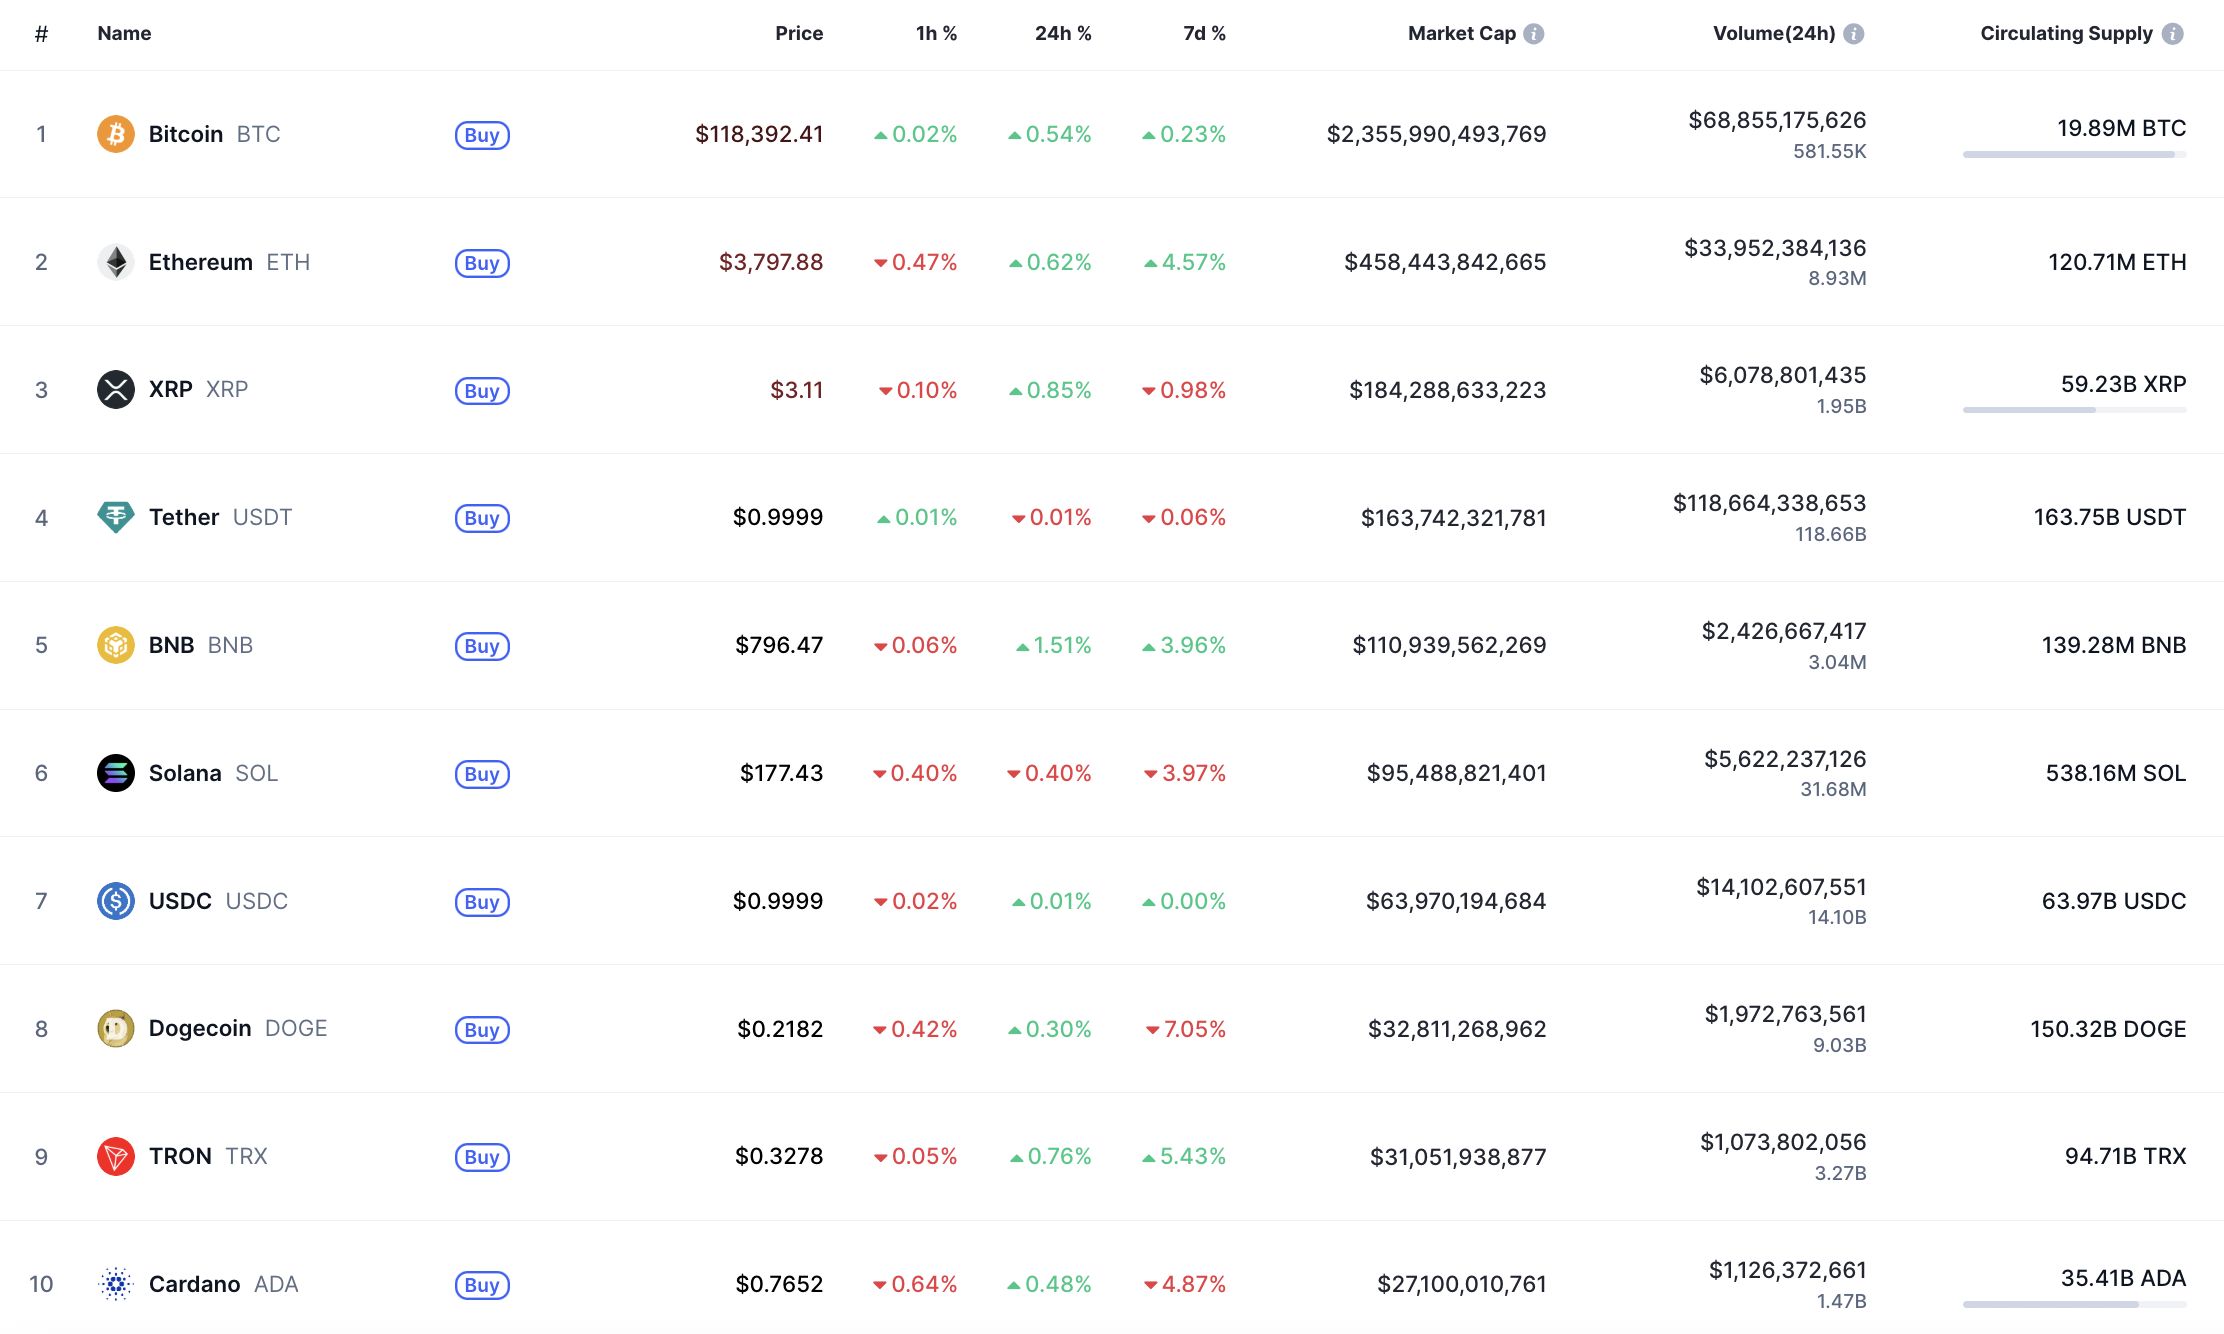Open the Solana SOL name link
This screenshot has height=1334, width=2224.
coord(213,773)
